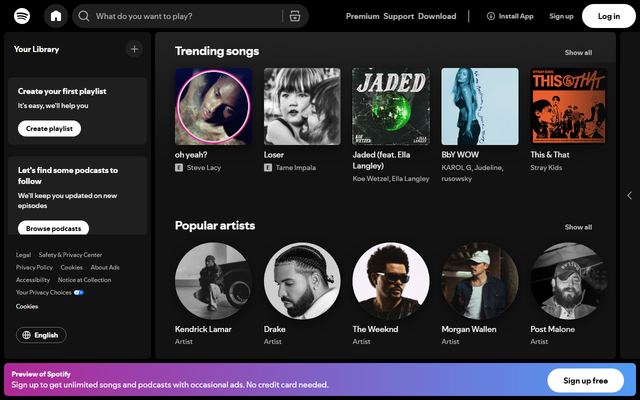Open Accessibility link
640x400 pixels.
[x=33, y=280]
